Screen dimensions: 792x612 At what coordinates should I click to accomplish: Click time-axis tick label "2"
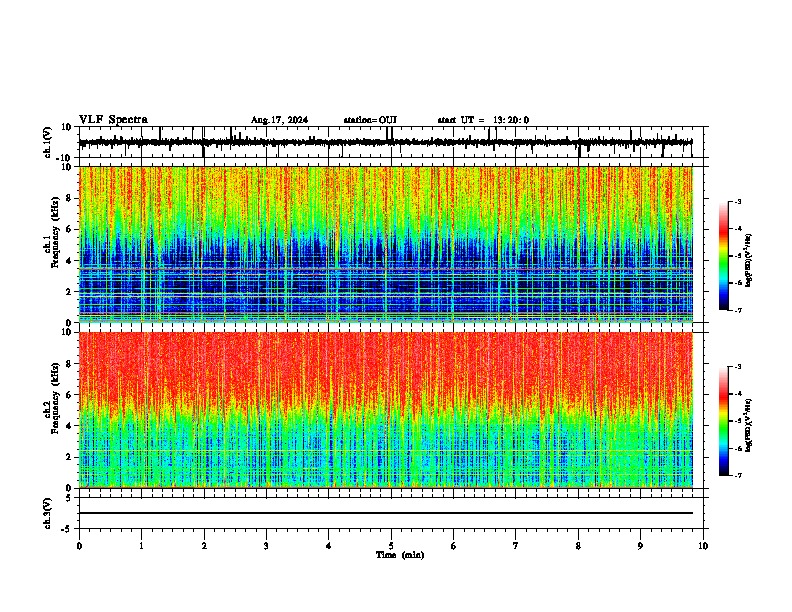pyautogui.click(x=204, y=546)
